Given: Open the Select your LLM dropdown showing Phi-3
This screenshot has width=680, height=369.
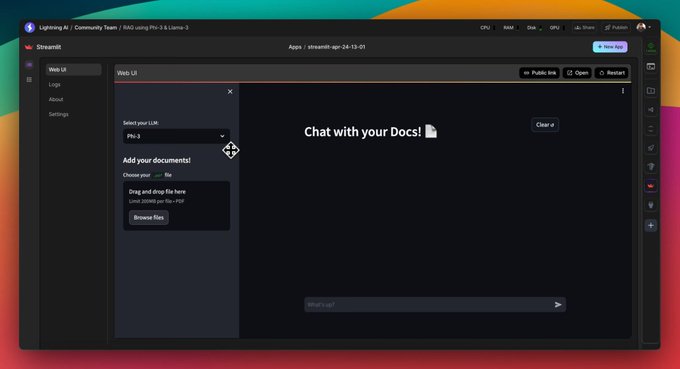Looking at the screenshot, I should [x=176, y=136].
